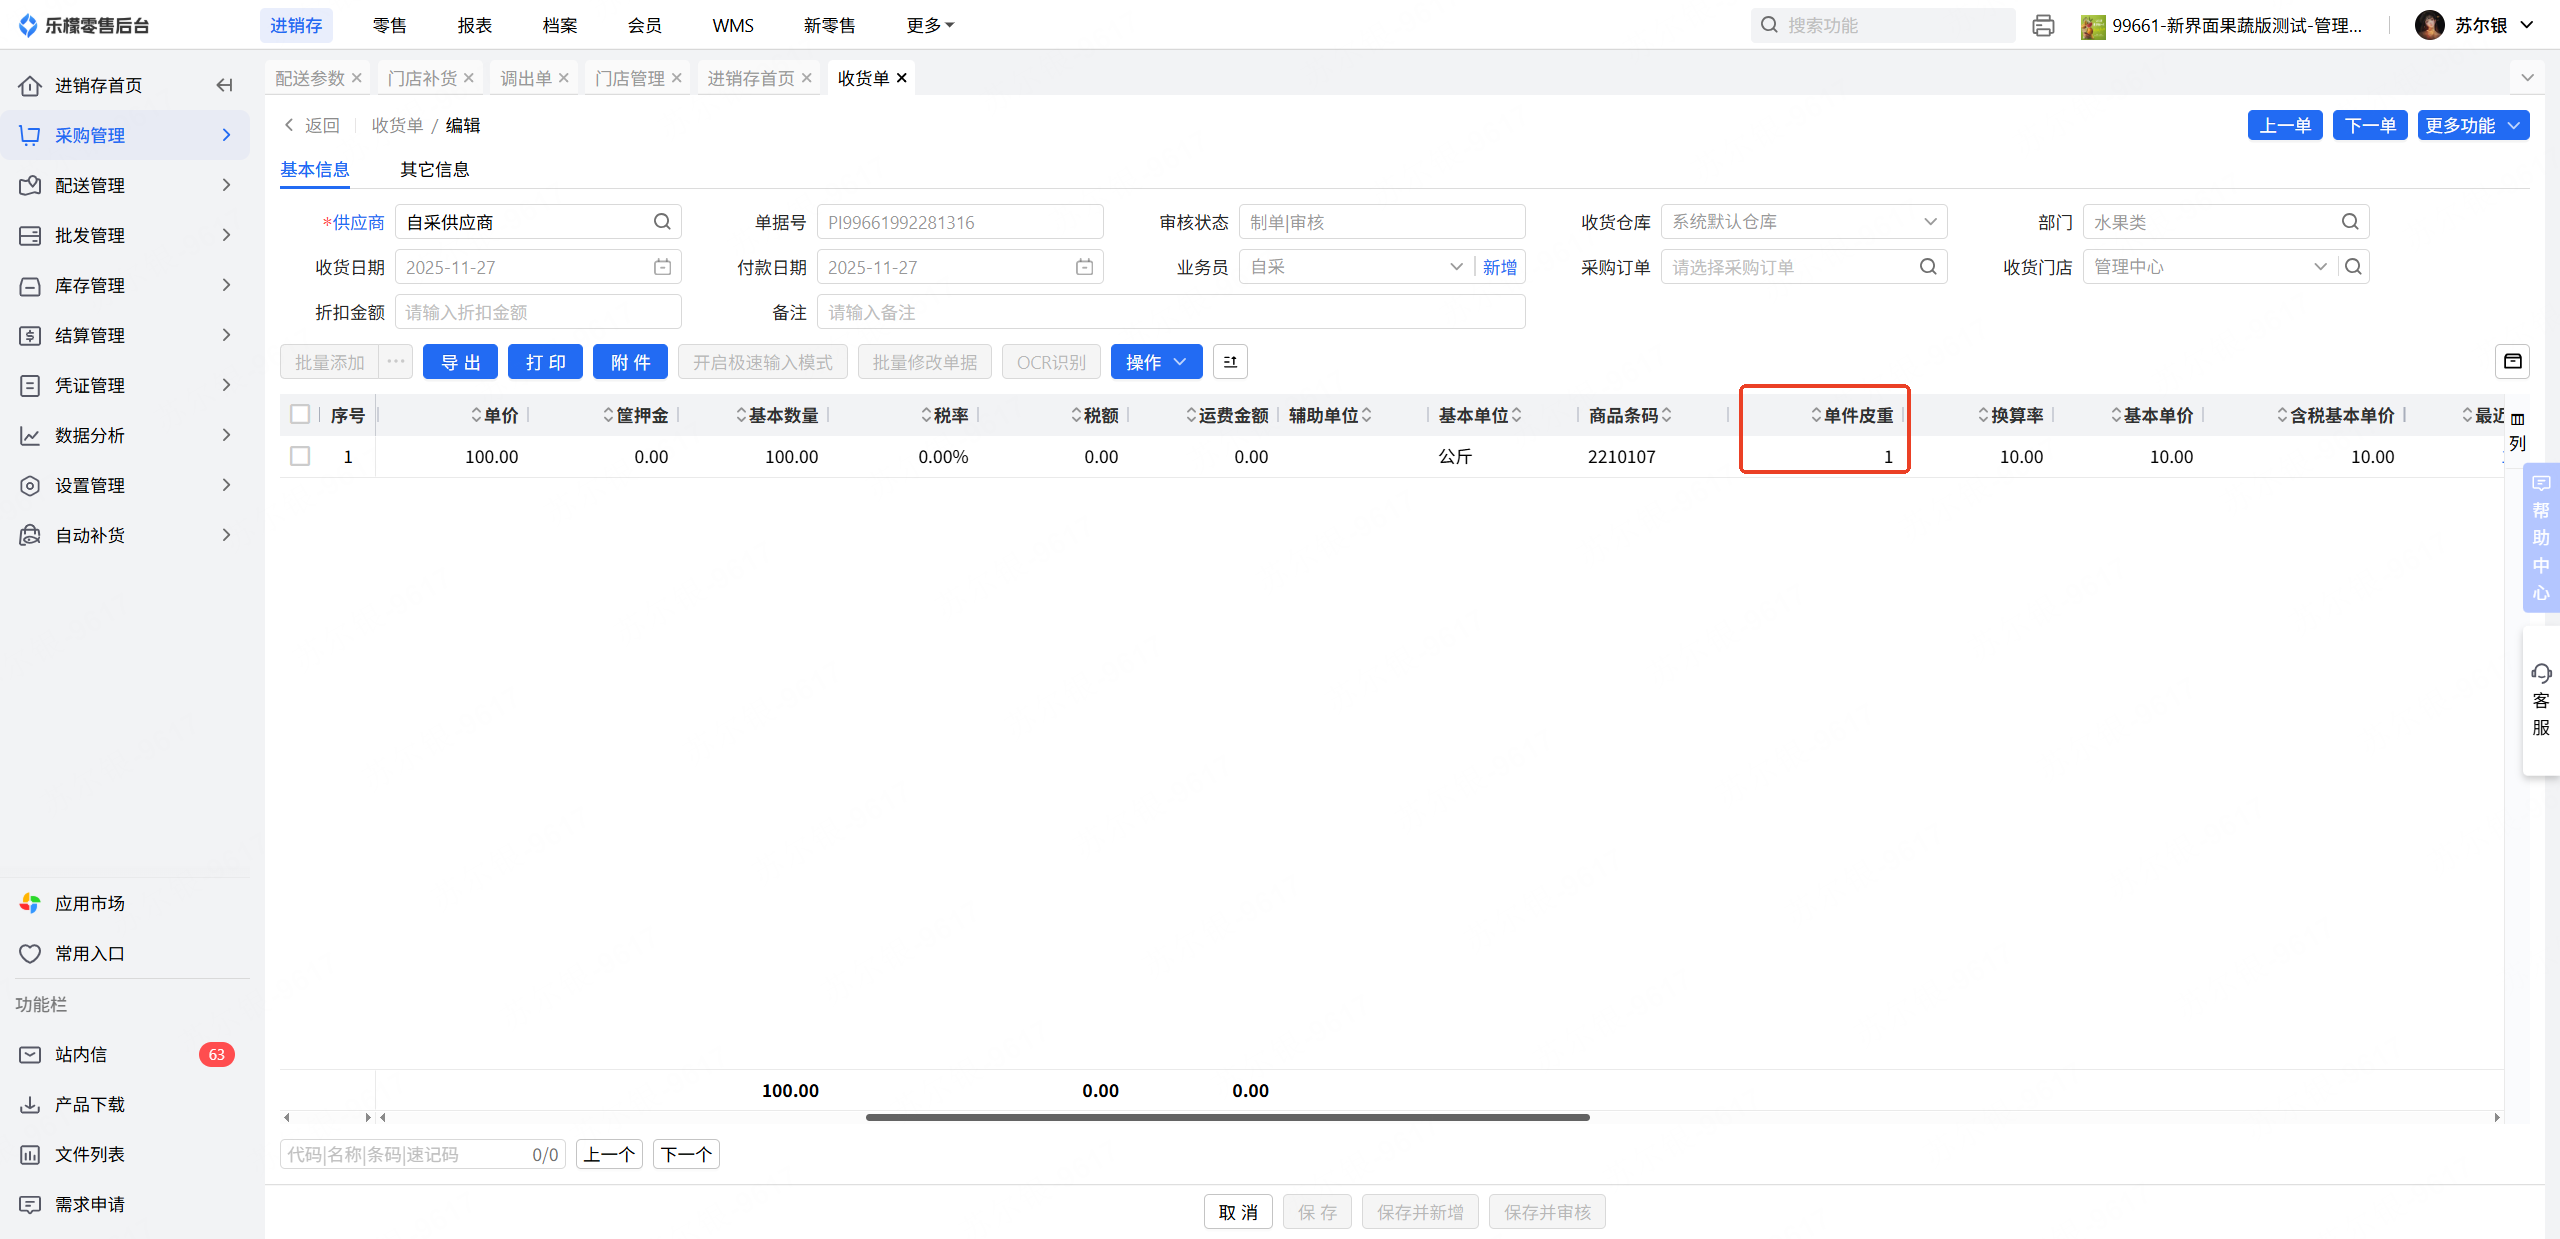
Task: Sort by the 单件皮重 column header
Action: [x=1857, y=415]
